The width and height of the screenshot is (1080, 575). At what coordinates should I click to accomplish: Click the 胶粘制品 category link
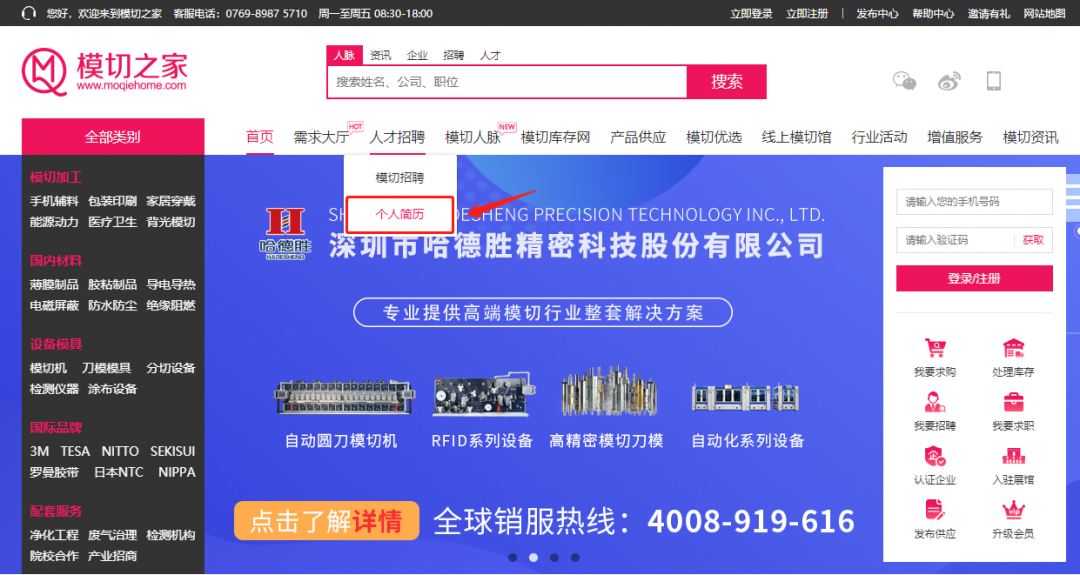point(112,284)
